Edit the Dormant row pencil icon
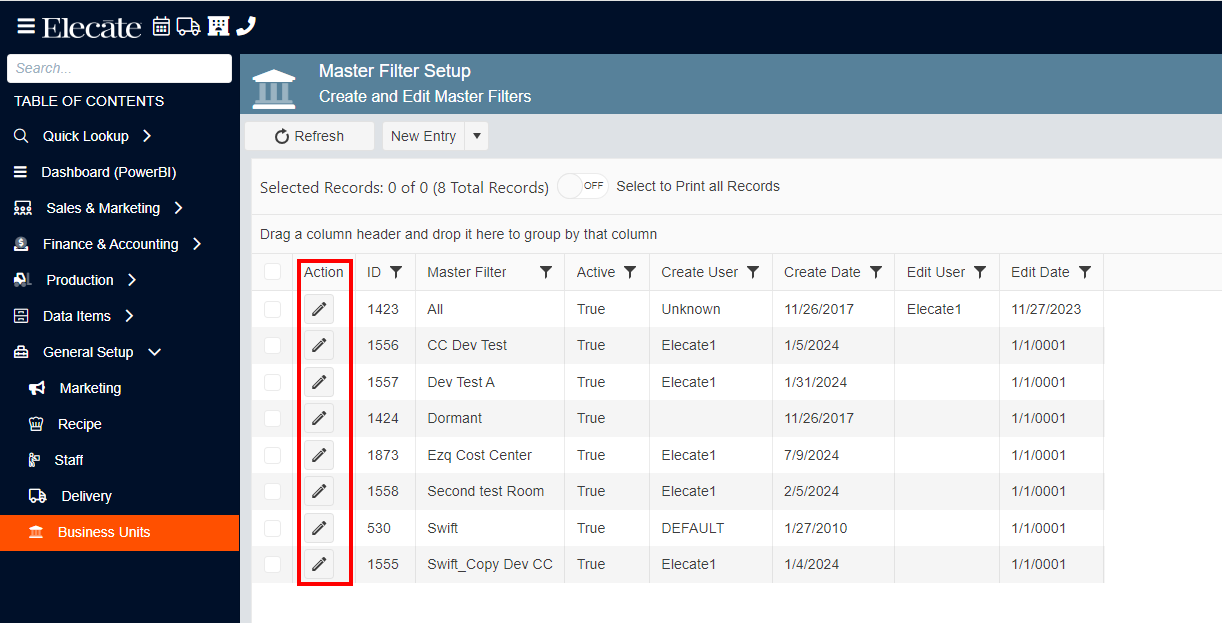Screen dimensions: 1222x623 click(x=319, y=418)
